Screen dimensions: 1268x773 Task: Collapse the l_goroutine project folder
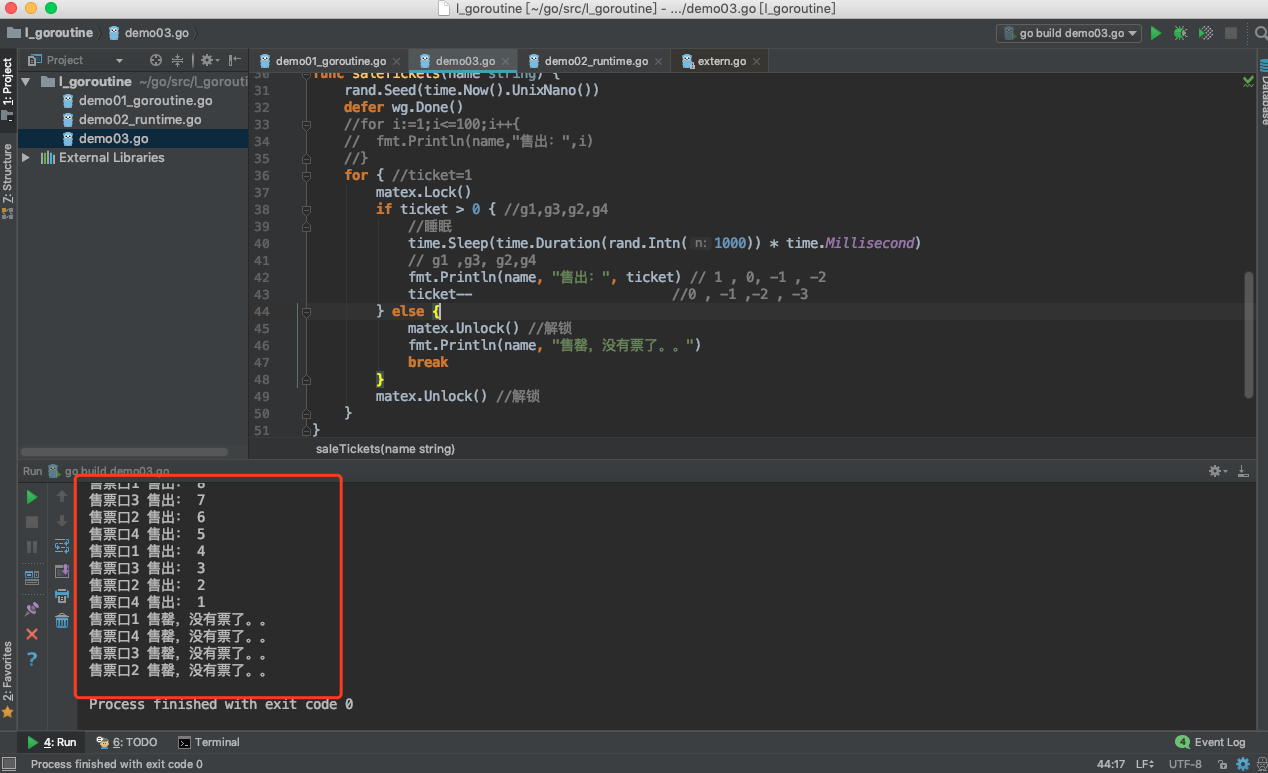[x=26, y=82]
